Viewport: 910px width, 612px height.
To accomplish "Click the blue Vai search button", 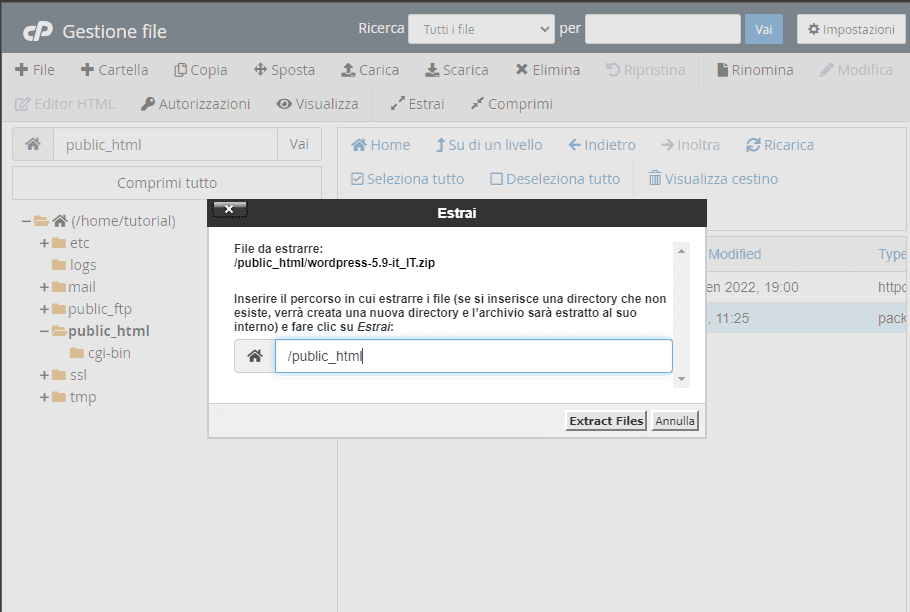I will tap(764, 29).
